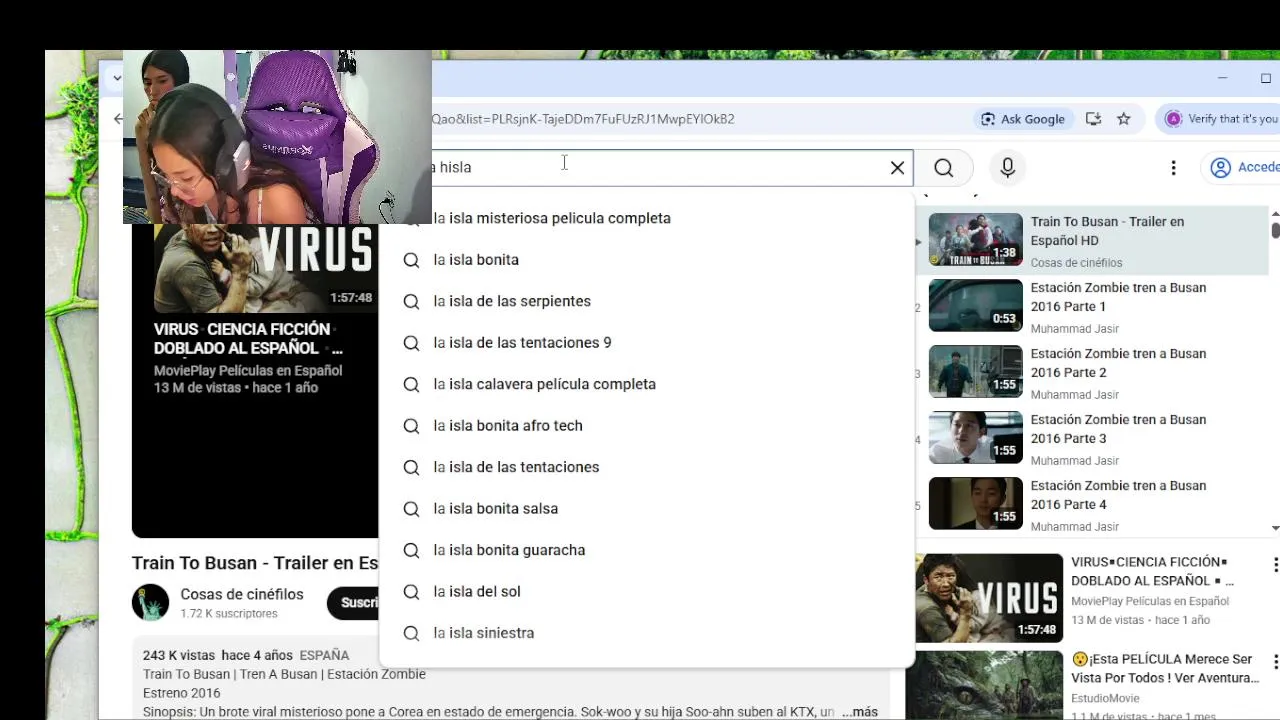This screenshot has height=720, width=1280.
Task: Open Estación Zombie Parte 1 thumbnail
Action: click(x=976, y=305)
